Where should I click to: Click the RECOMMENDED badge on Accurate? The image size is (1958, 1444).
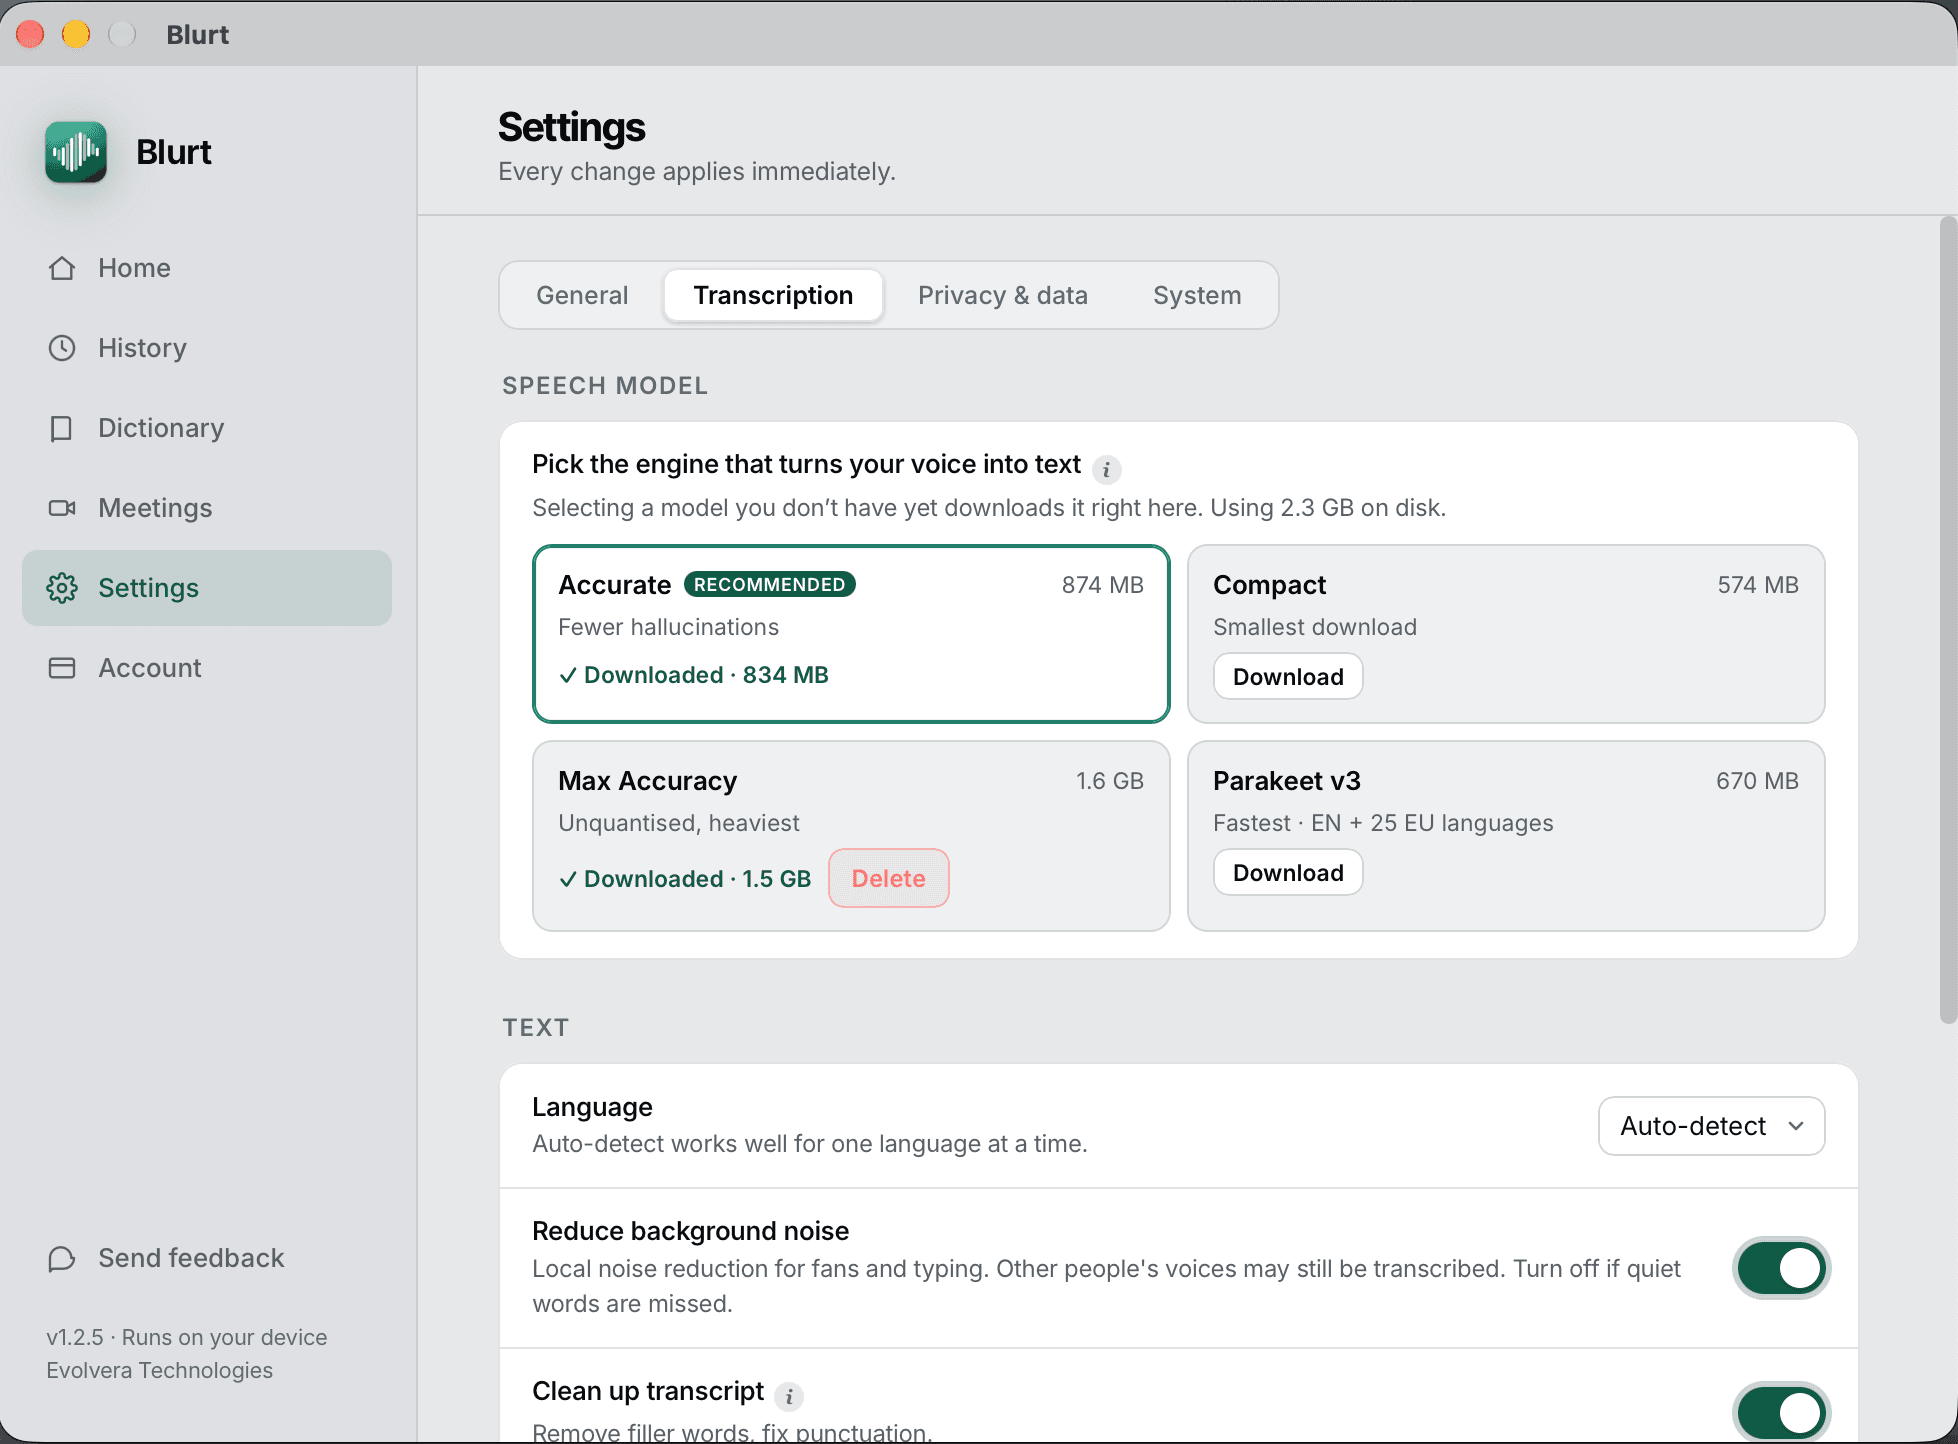[770, 584]
